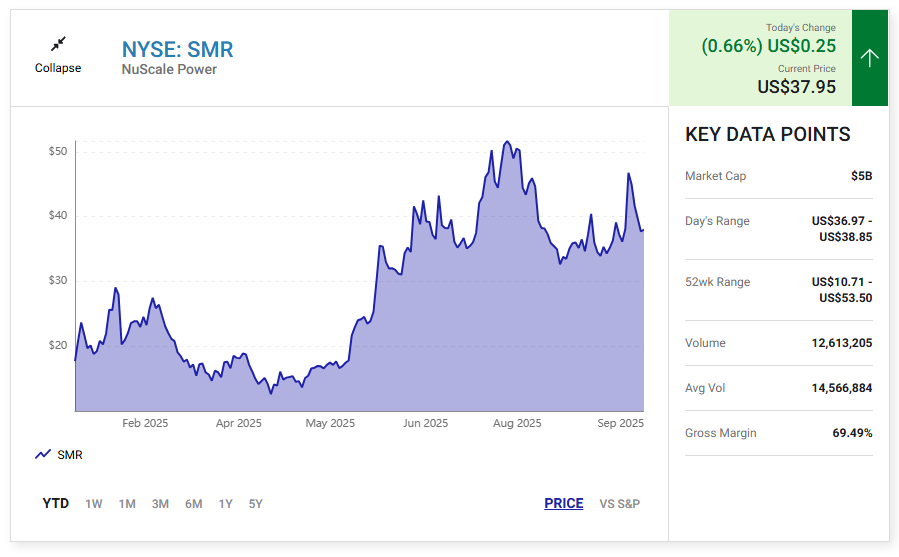Select the PRICE chart view
The height and width of the screenshot is (557, 899).
[x=564, y=503]
